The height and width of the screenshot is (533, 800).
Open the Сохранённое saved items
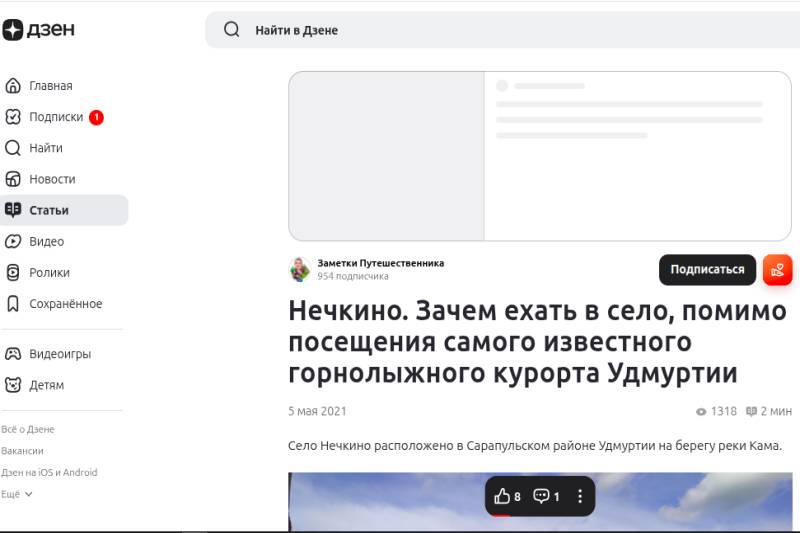click(66, 303)
